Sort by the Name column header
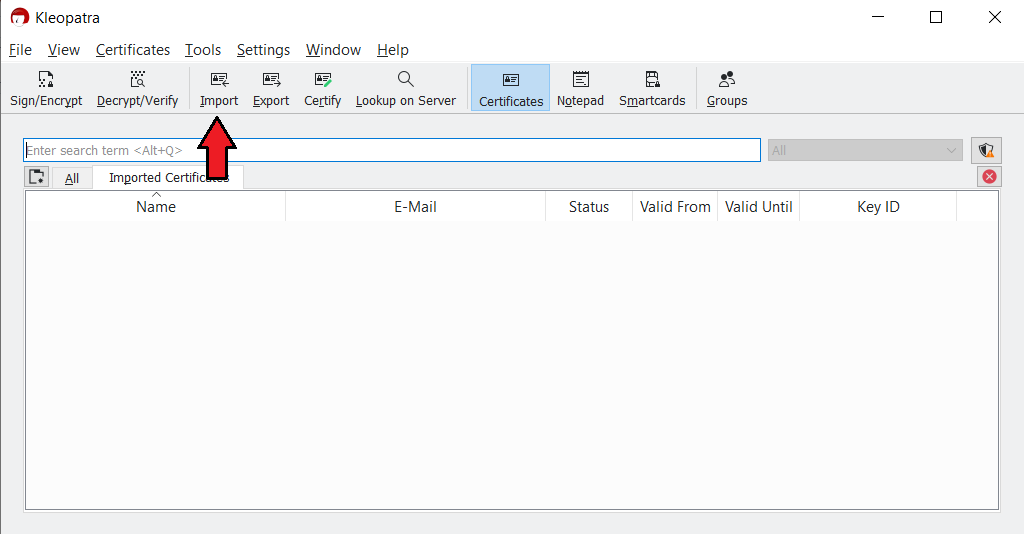 (155, 206)
